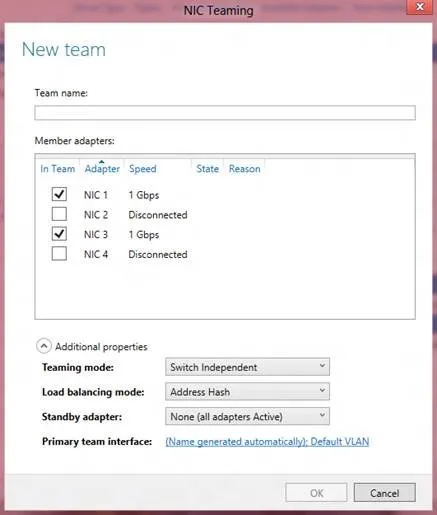Focus the Team name text field
Screen dimensions: 437x515
(x=225, y=113)
